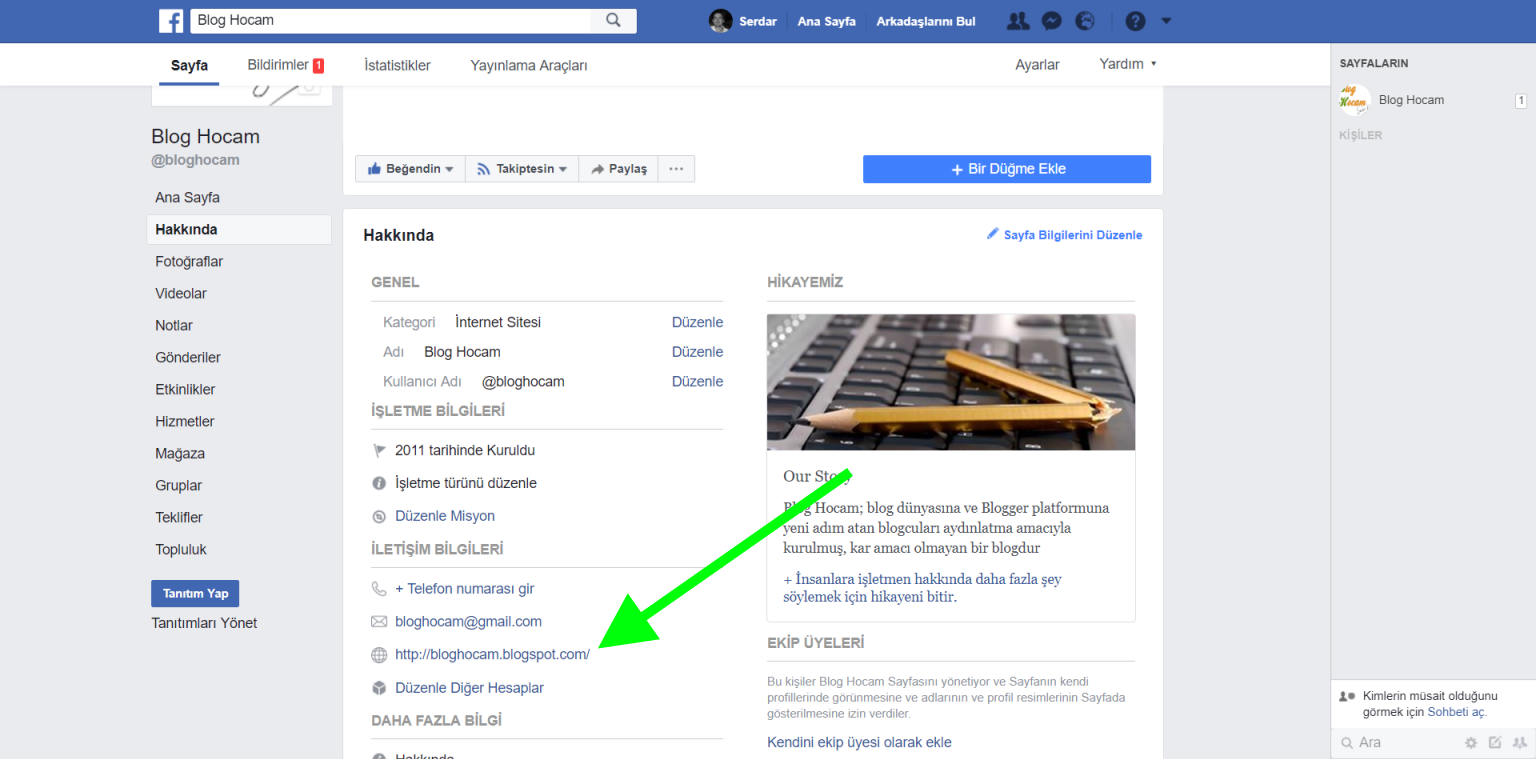
Task: Click the mission icon beside Düzenle Misyon
Action: click(x=379, y=516)
